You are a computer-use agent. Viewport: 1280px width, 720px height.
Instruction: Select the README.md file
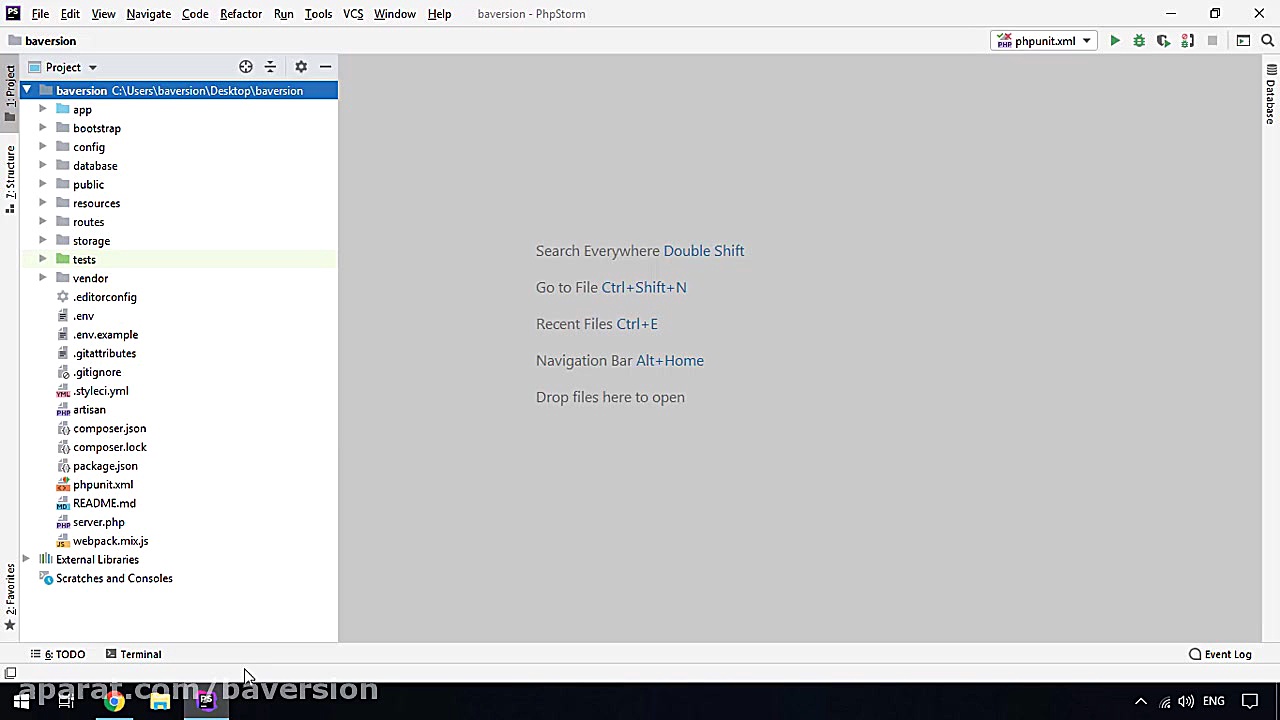point(104,504)
